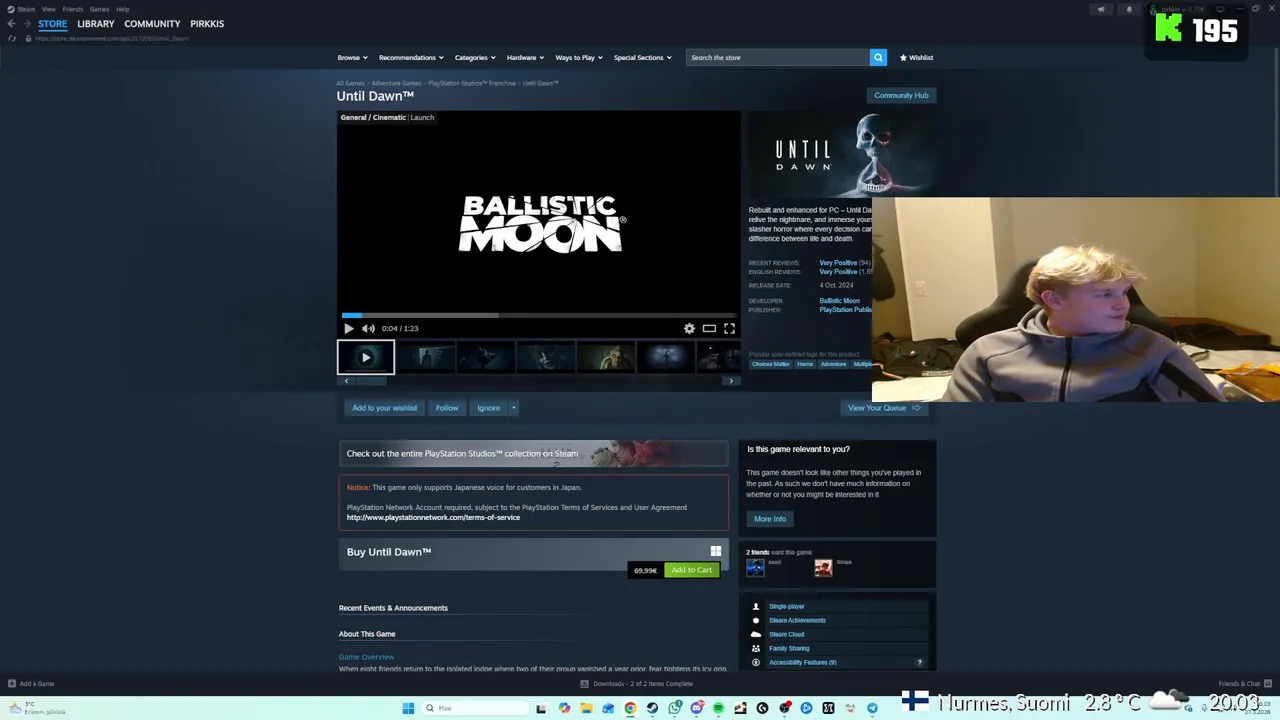This screenshot has width=1280, height=720.
Task: Navigate forward with the forward arrow
Action: click(26, 23)
